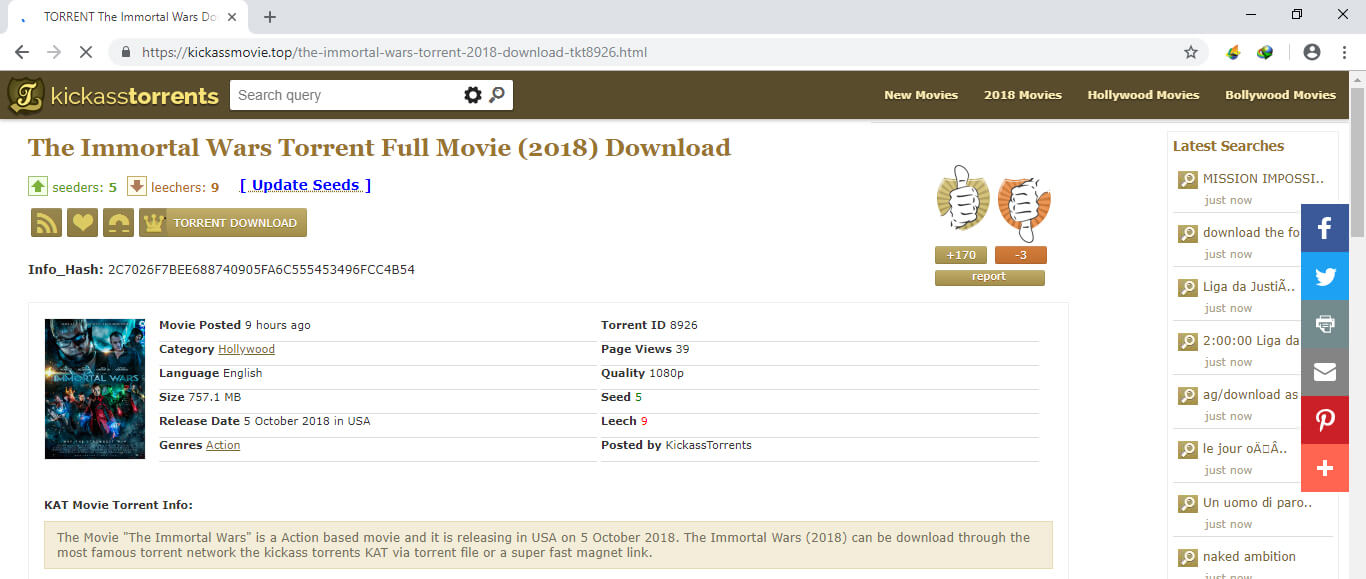Open more sharing options plus icon
Image resolution: width=1366 pixels, height=579 pixels.
point(1325,468)
